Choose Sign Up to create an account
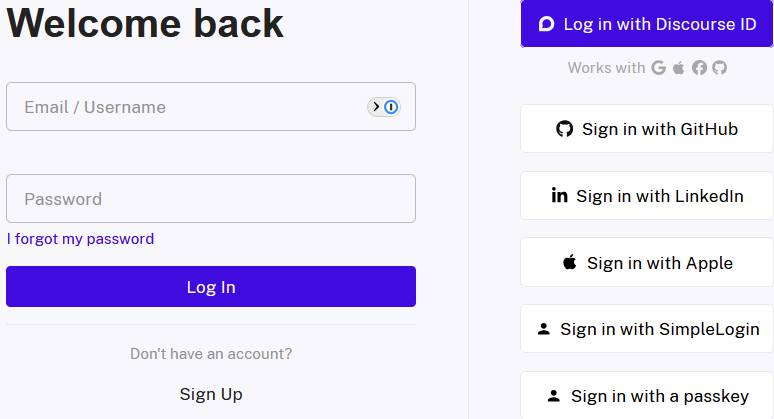The width and height of the screenshot is (774, 419). click(211, 394)
